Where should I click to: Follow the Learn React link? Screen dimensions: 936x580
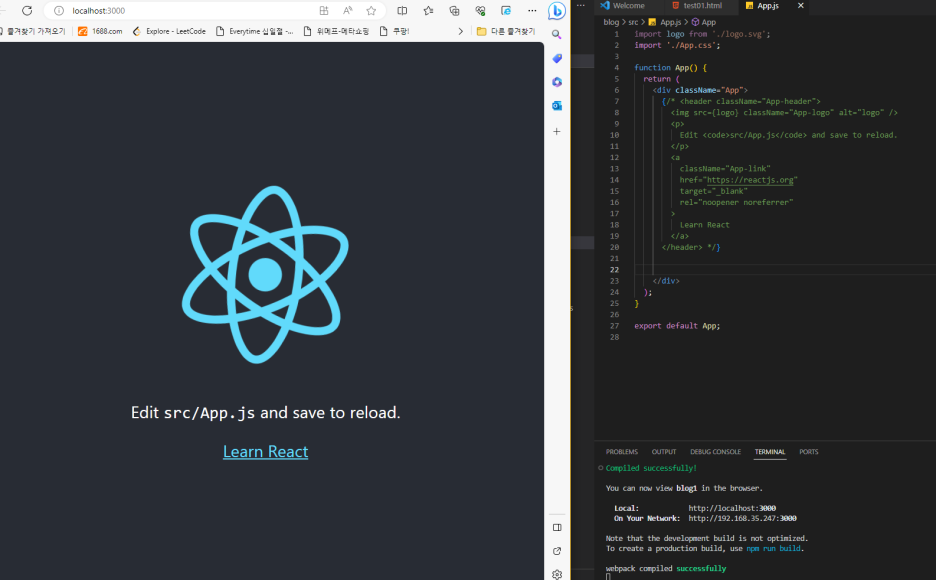click(266, 452)
